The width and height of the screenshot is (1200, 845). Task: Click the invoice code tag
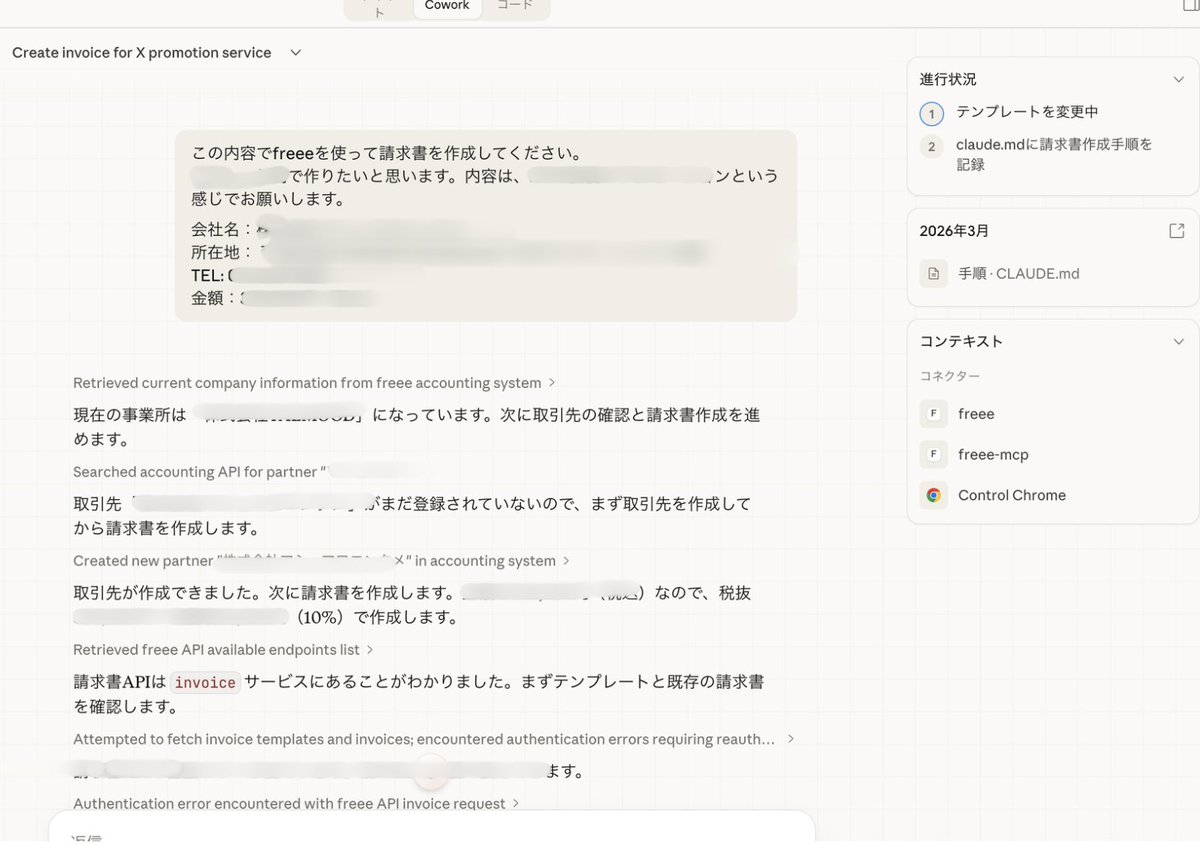point(205,683)
